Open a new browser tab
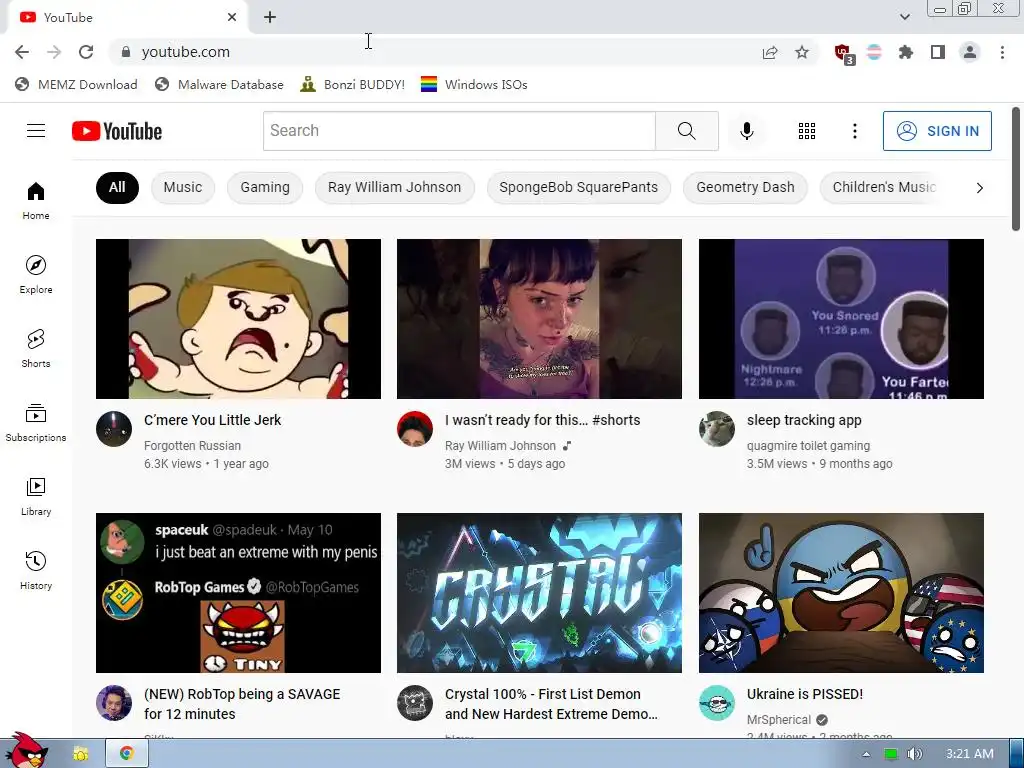This screenshot has width=1024, height=768. (x=270, y=17)
